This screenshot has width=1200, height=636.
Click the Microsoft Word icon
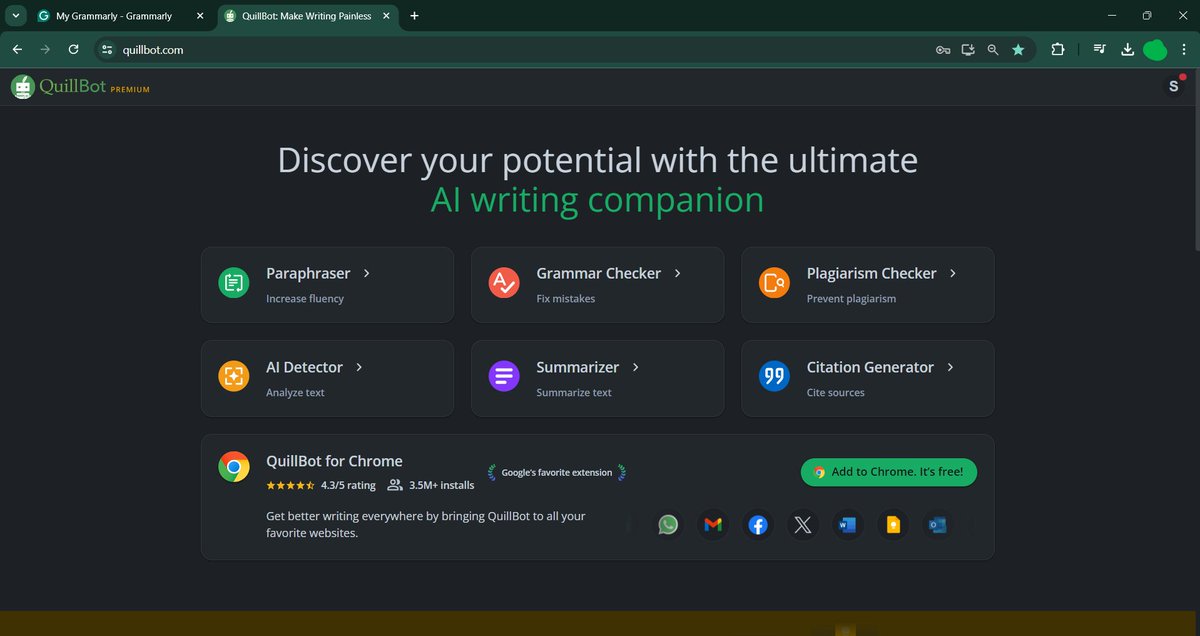pyautogui.click(x=848, y=525)
